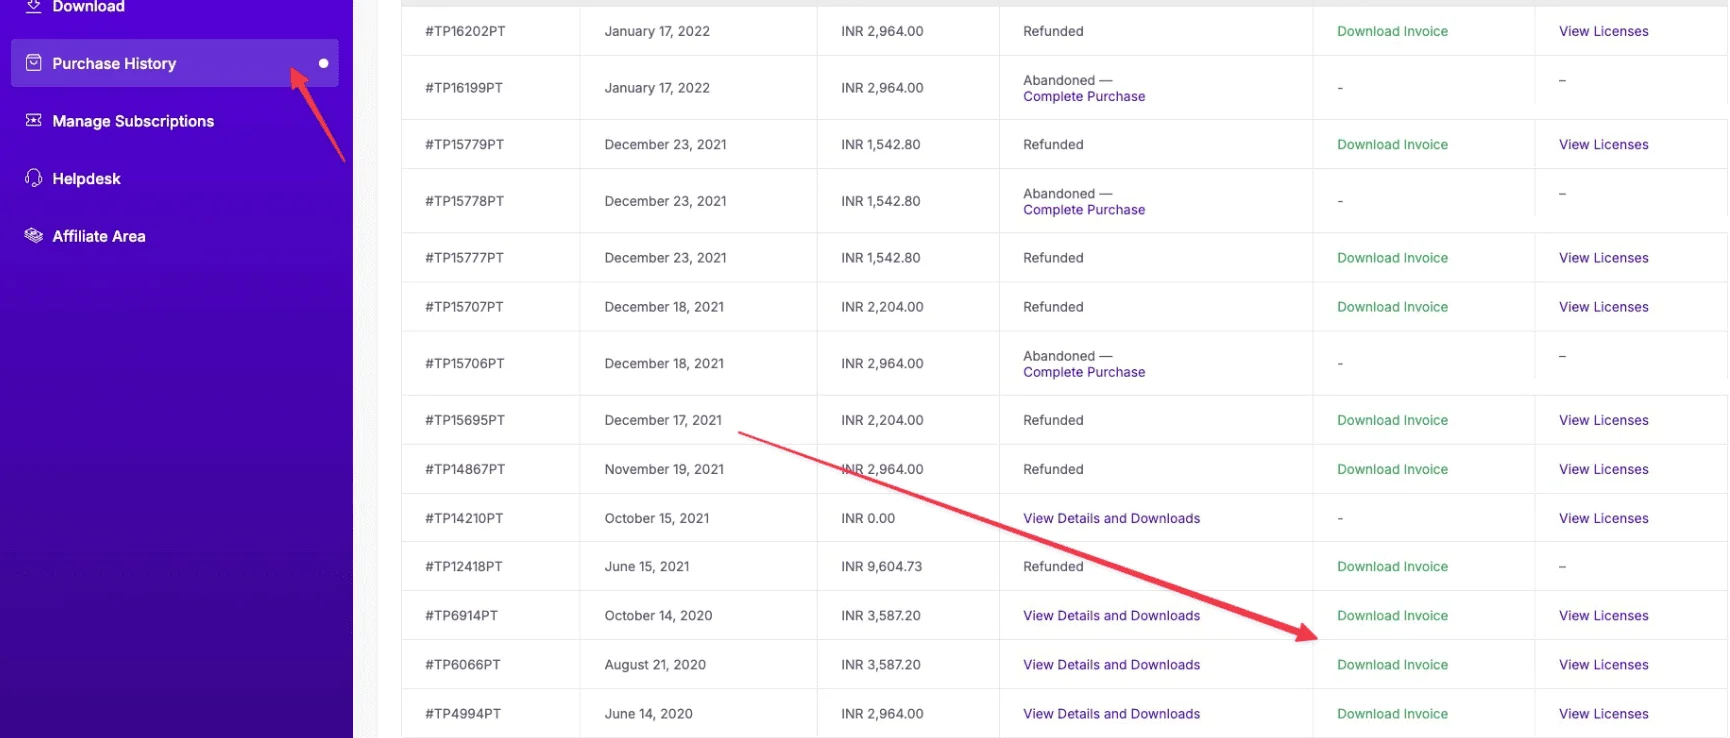Download invoice for order #TP16202PT

coord(1392,31)
